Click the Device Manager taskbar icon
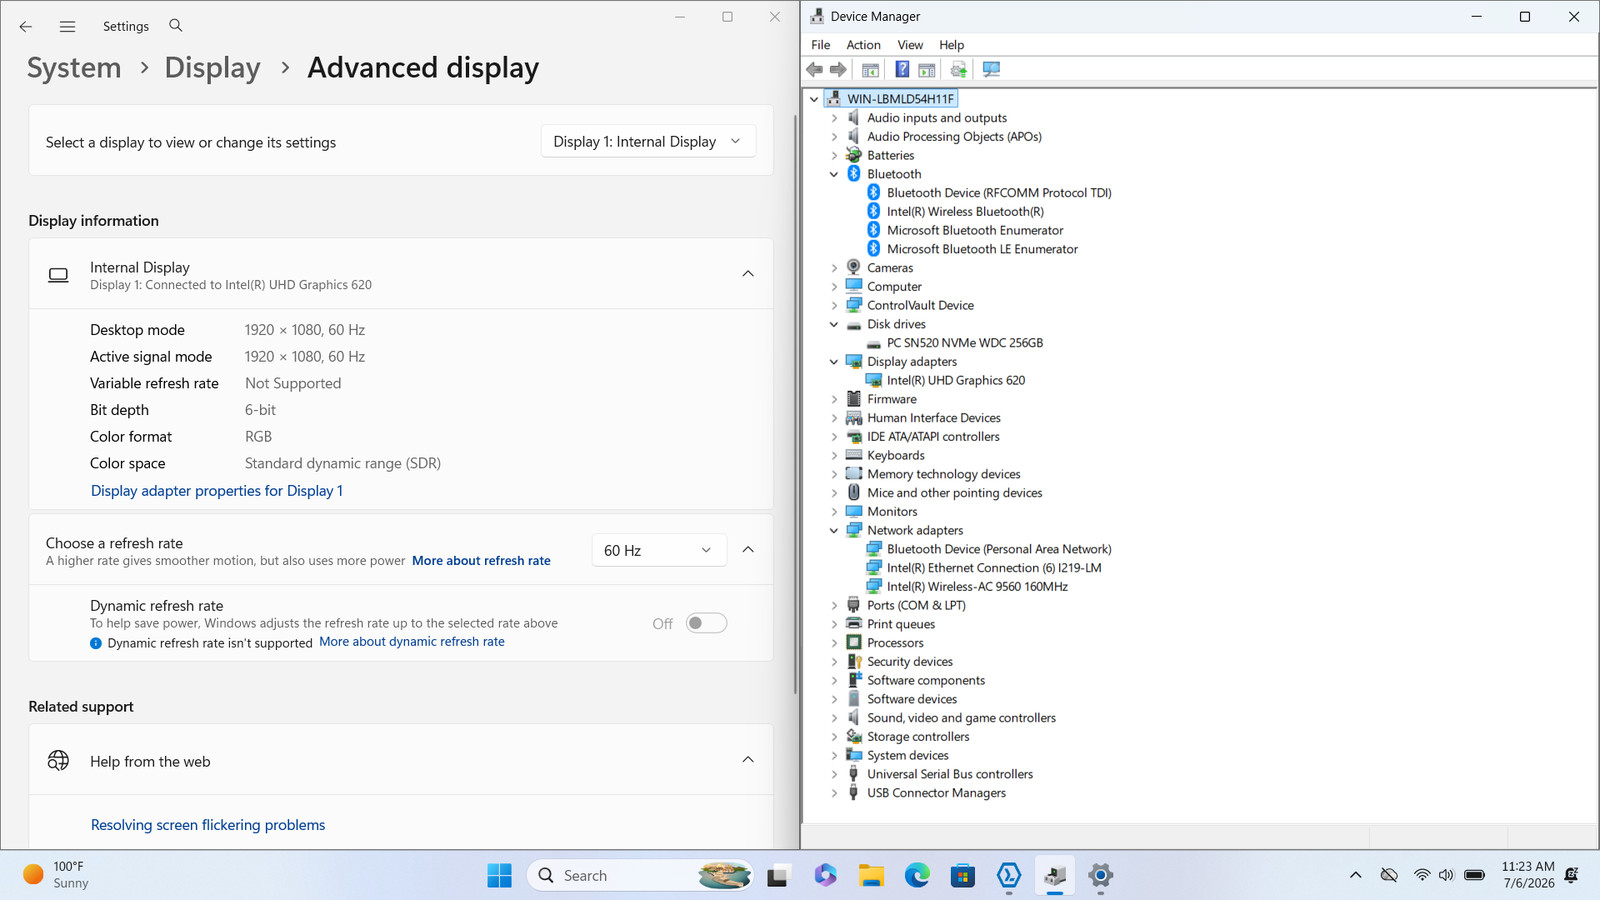 point(1055,875)
